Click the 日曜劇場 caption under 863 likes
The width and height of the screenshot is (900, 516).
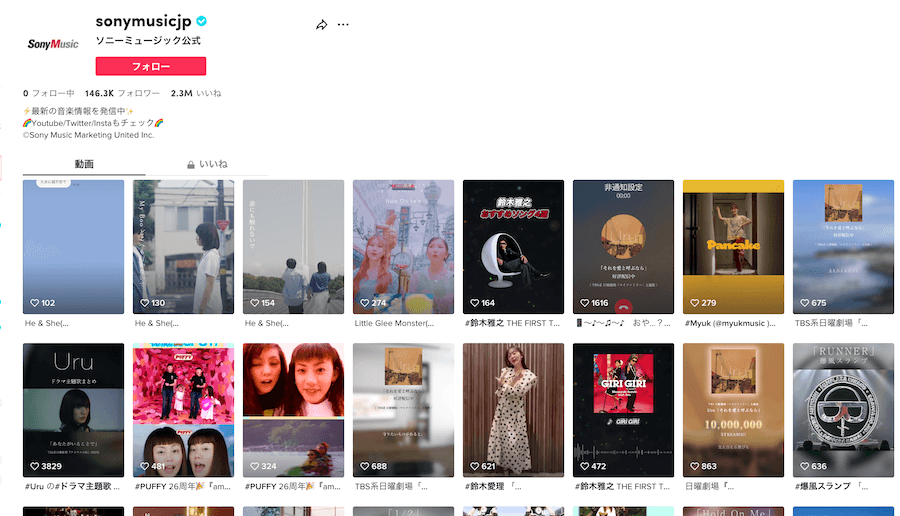pyautogui.click(x=709, y=486)
